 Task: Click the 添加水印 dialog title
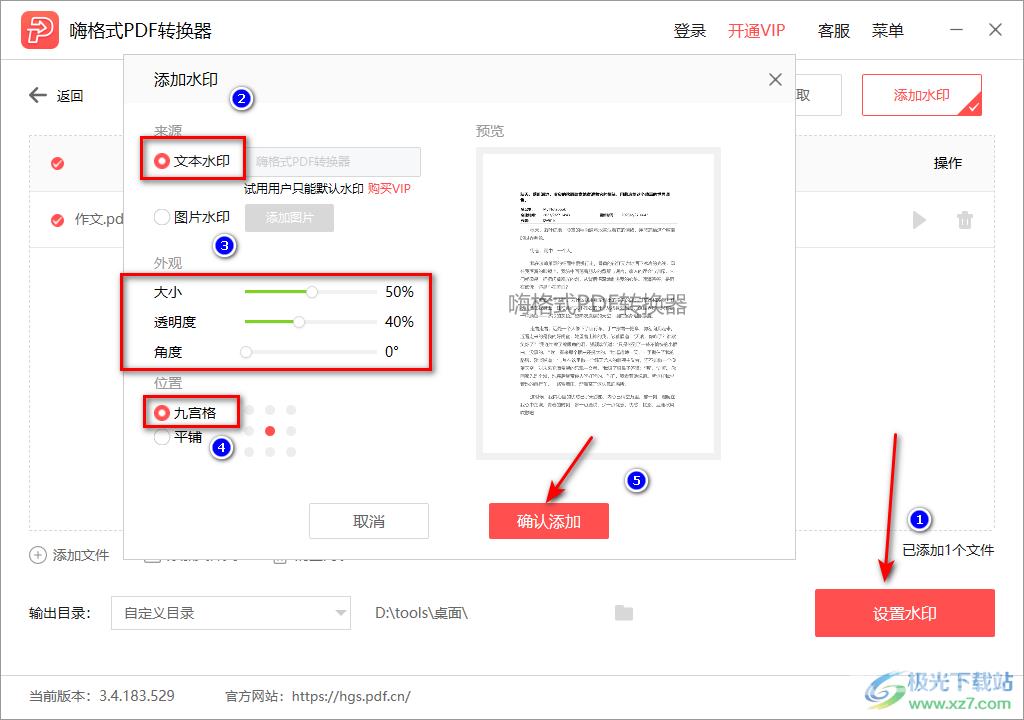click(x=185, y=80)
